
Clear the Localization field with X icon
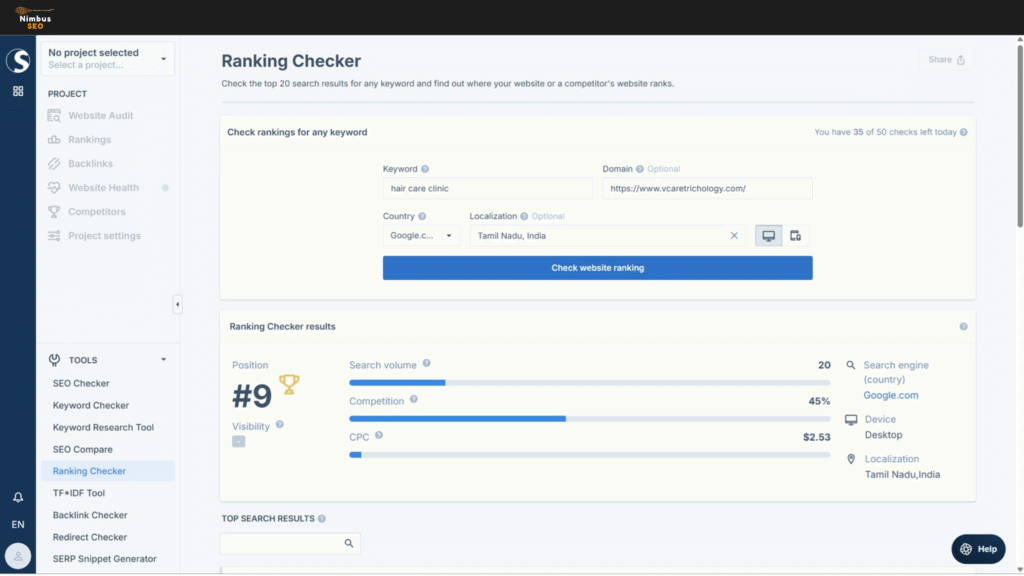point(734,236)
